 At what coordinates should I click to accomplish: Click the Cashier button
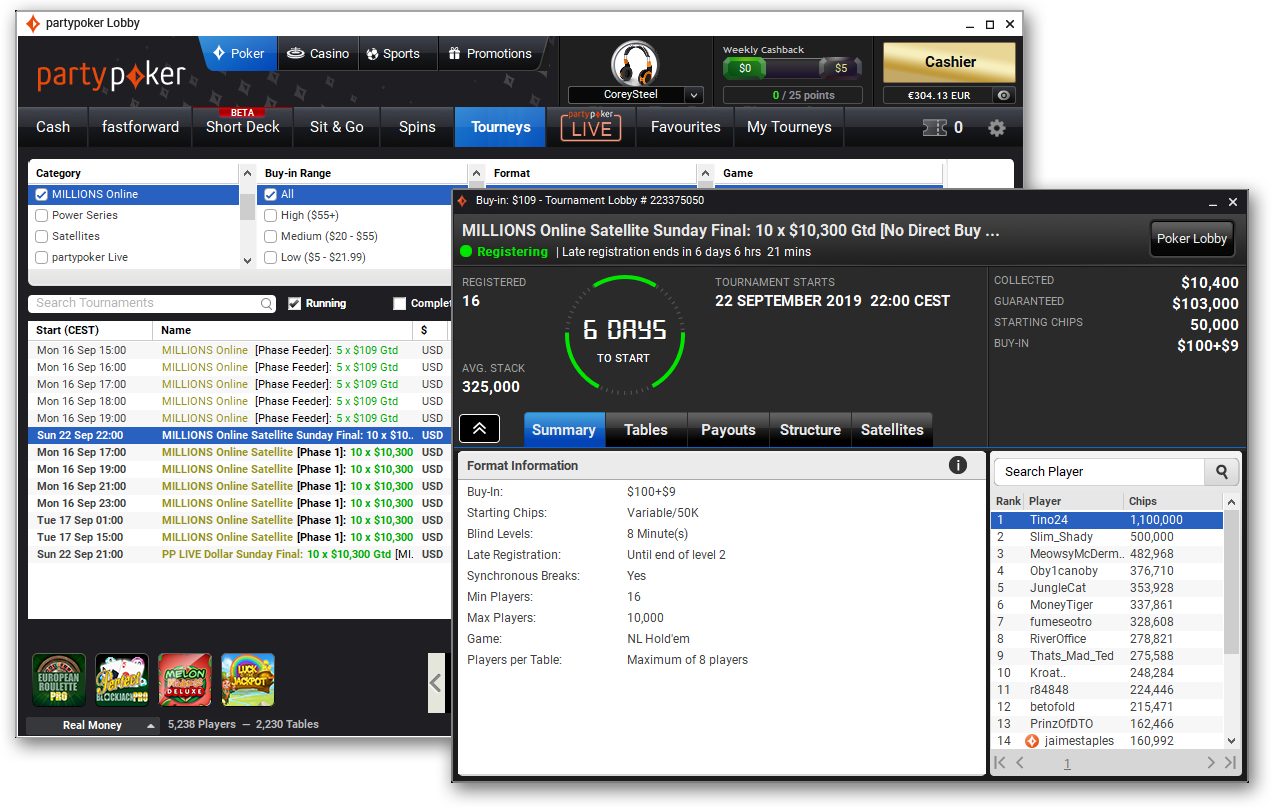pos(949,62)
